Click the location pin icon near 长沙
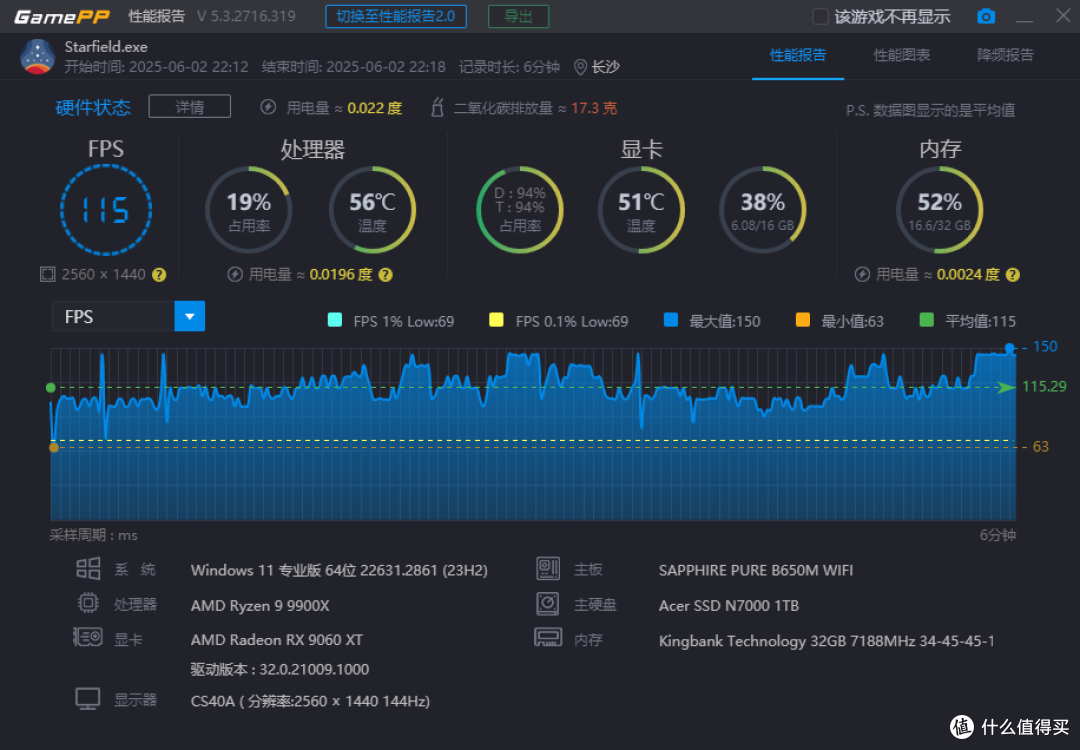This screenshot has width=1080, height=750. click(580, 67)
